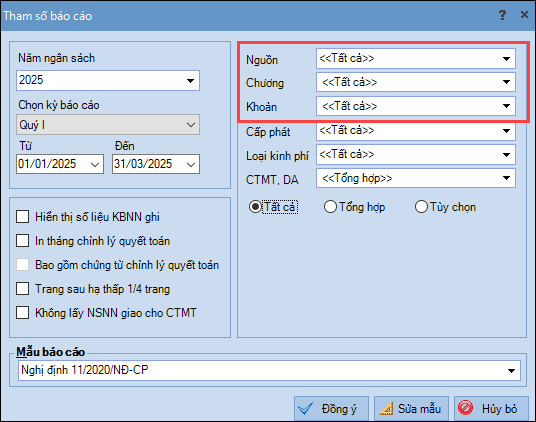Click the help question mark icon
This screenshot has height=422, width=536.
click(x=502, y=15)
